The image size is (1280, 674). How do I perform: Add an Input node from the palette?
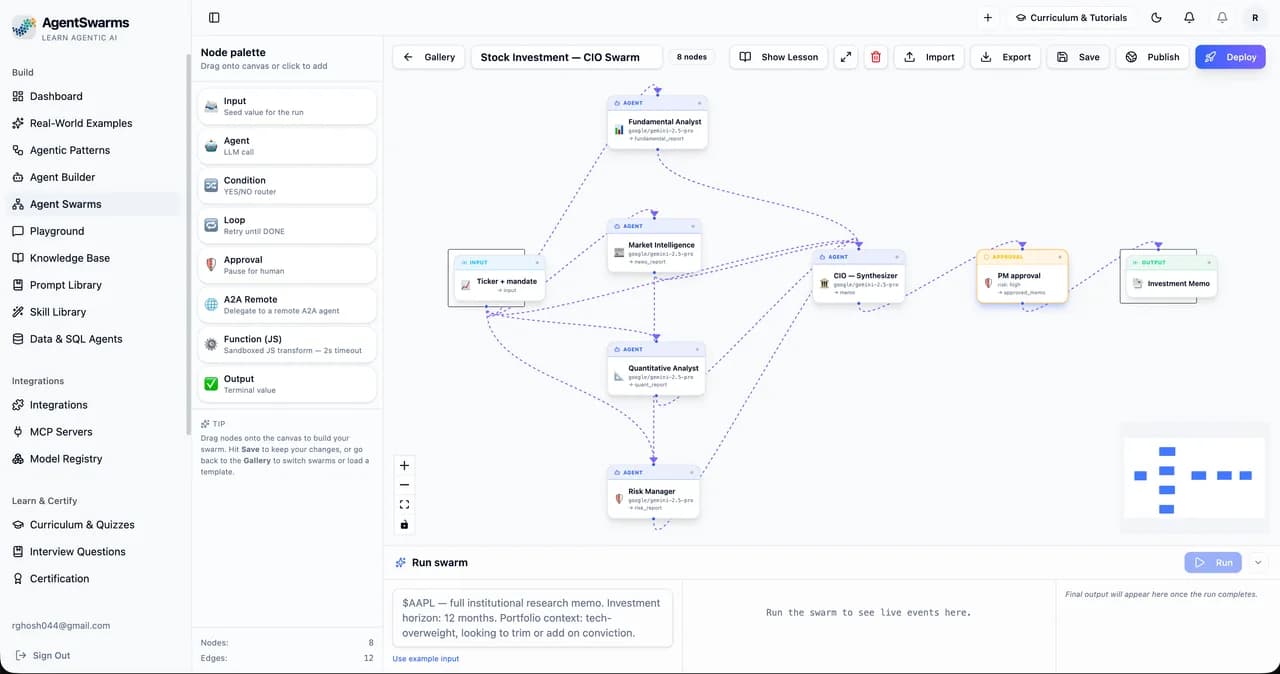(287, 106)
